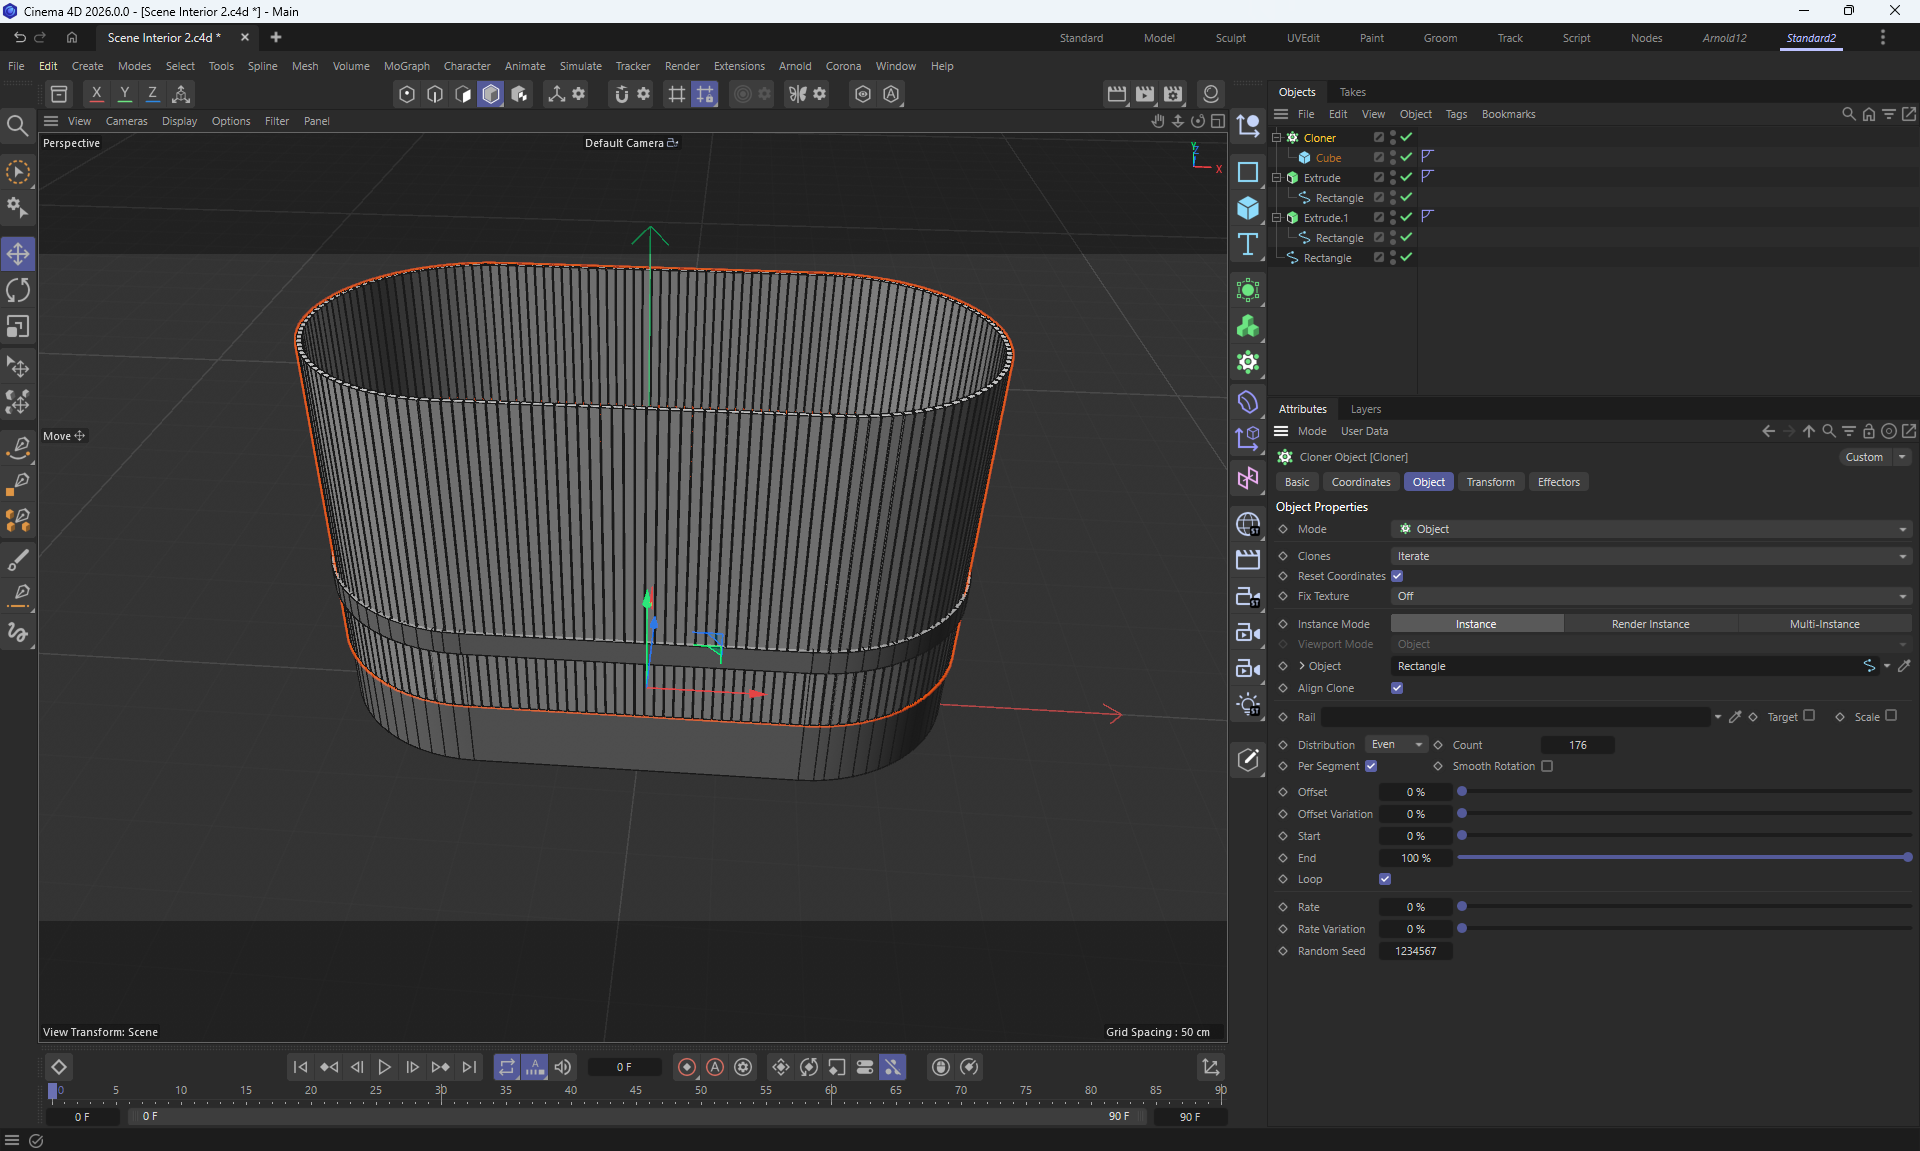The width and height of the screenshot is (1920, 1151).
Task: Enable Smooth Rotation checkbox
Action: (1547, 766)
